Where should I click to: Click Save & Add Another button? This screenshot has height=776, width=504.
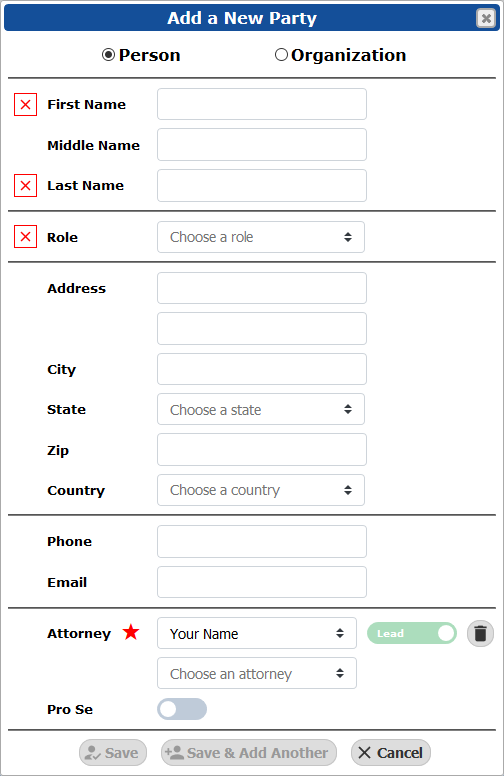(x=249, y=753)
